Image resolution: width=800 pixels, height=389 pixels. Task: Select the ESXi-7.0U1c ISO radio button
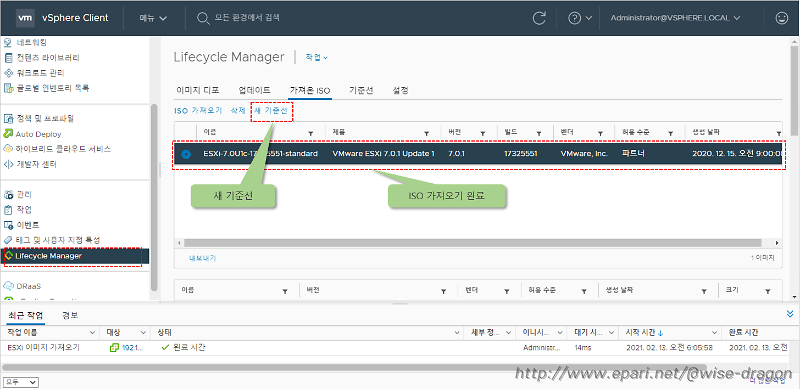point(186,154)
